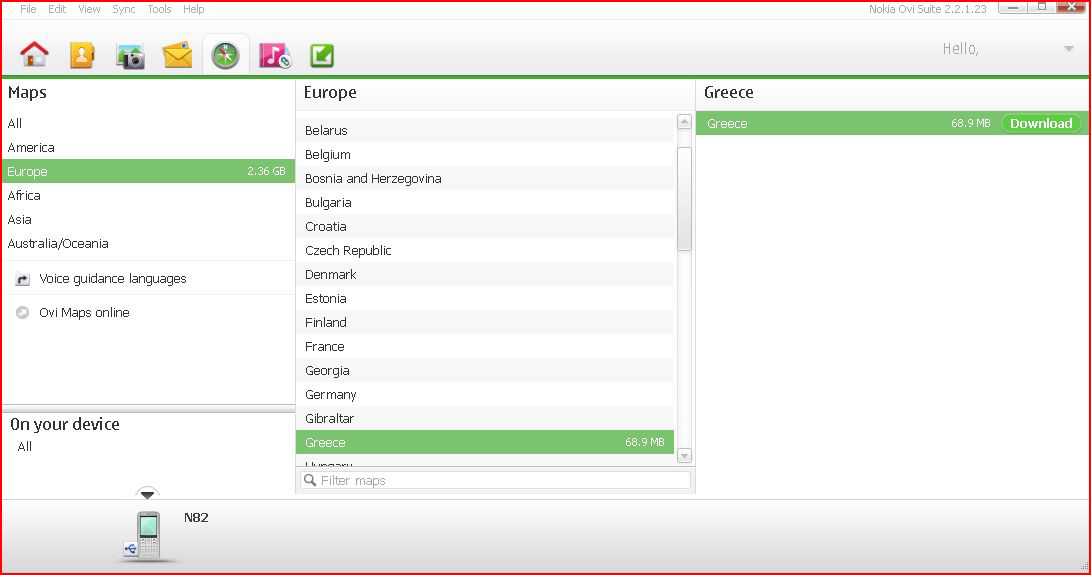1091x575 pixels.
Task: Select Greece row in Europe list
Action: 485,442
